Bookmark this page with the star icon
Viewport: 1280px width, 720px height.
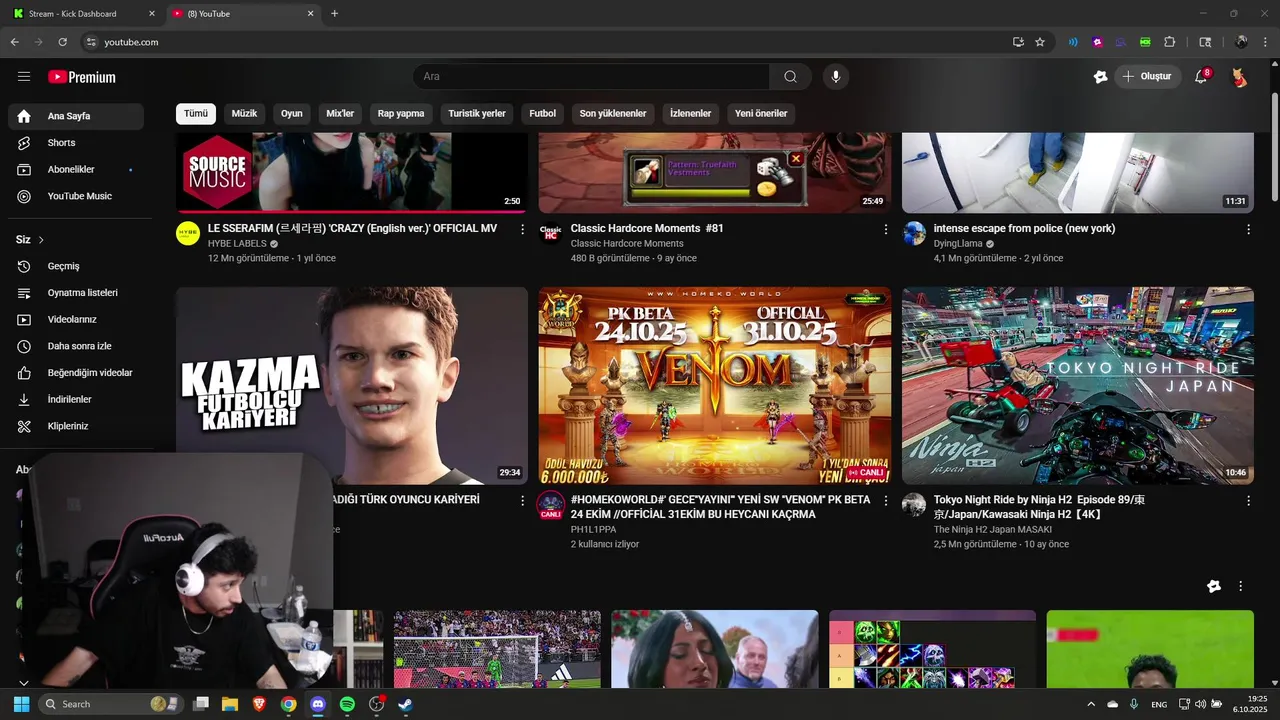[1040, 42]
